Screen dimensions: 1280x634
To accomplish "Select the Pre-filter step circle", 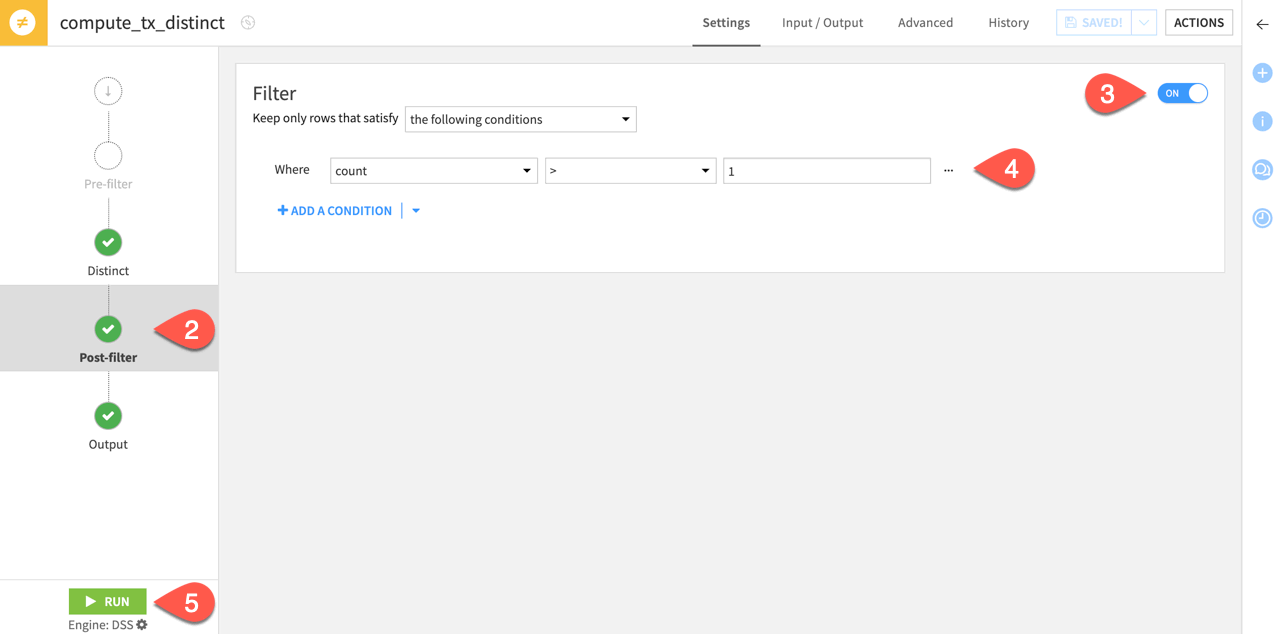I will click(108, 156).
